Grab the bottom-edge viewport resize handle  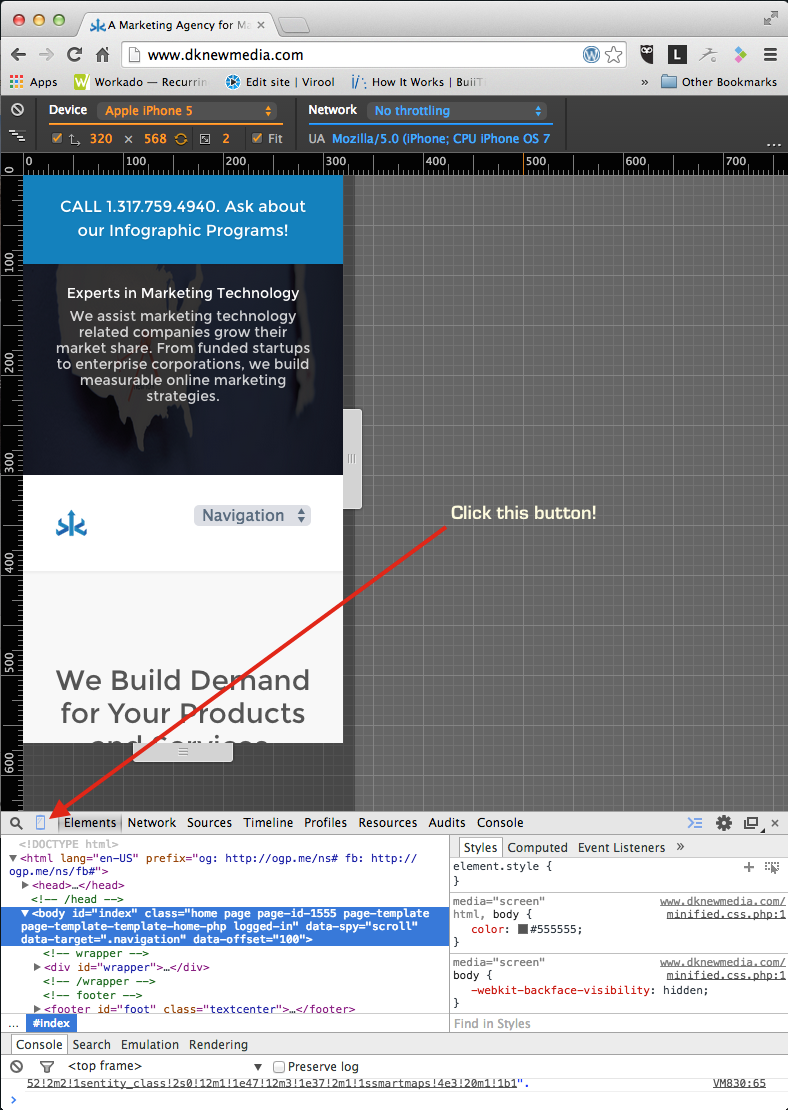(x=183, y=752)
